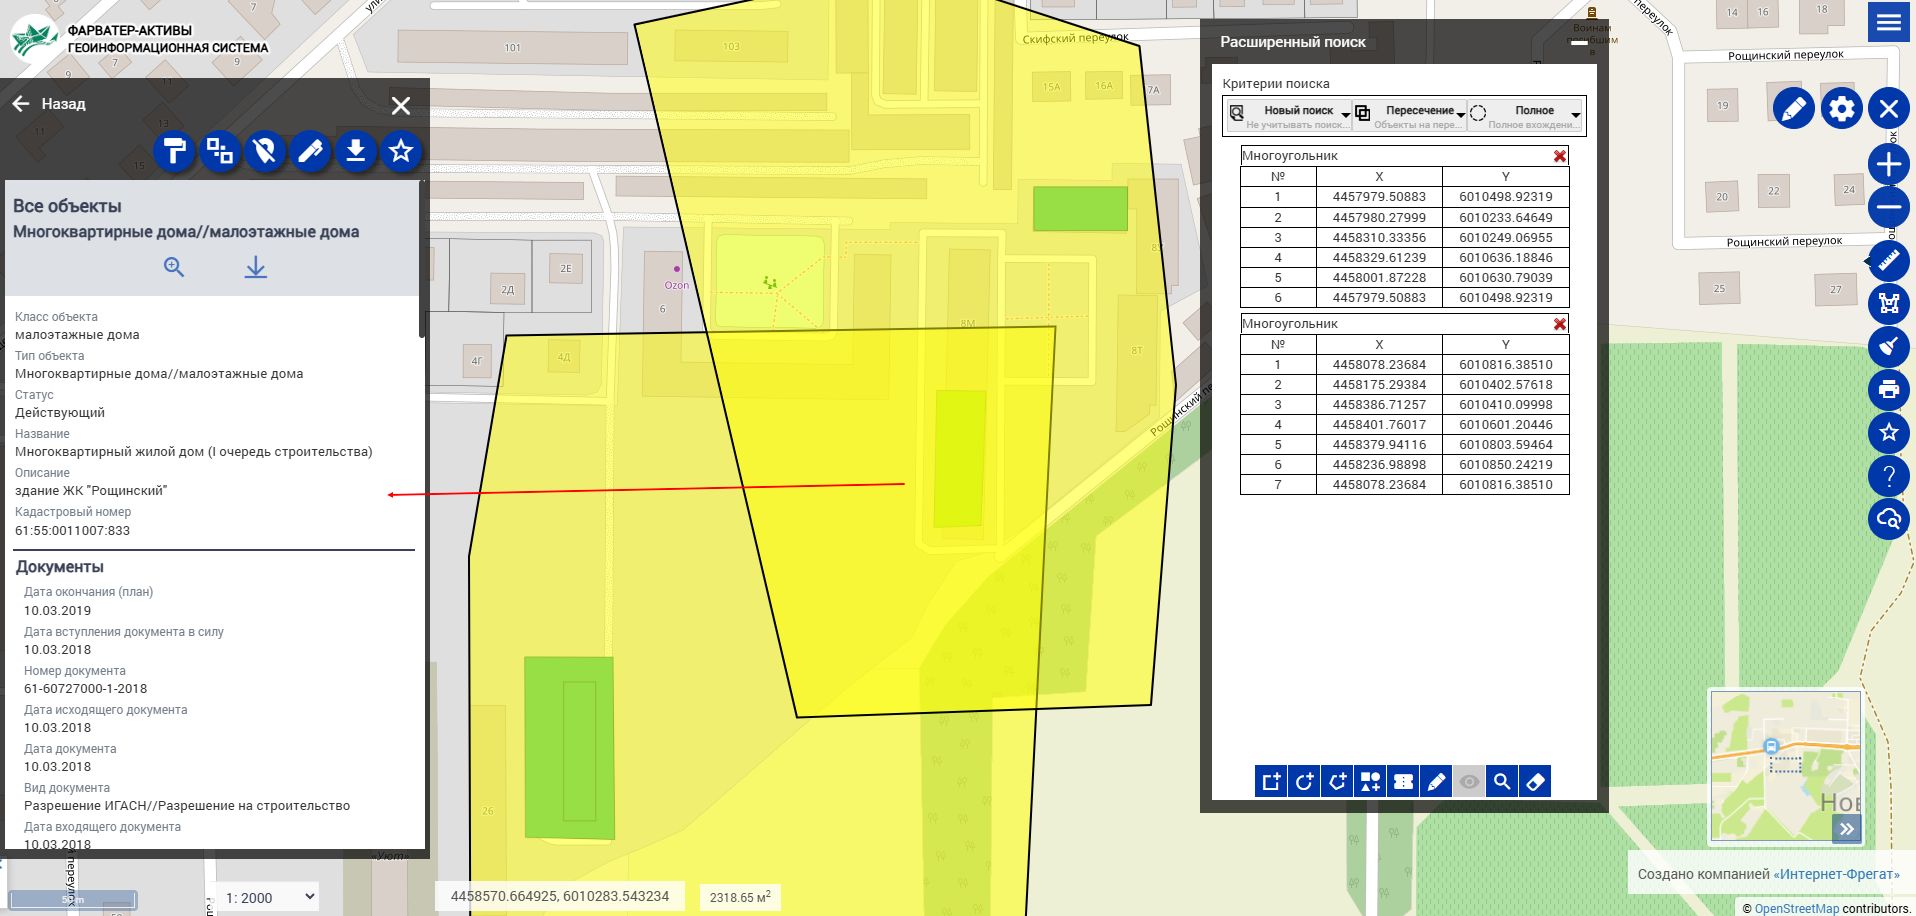Delete the first Многоугольник with red X
Viewport: 1916px width, 916px height.
[x=1559, y=156]
